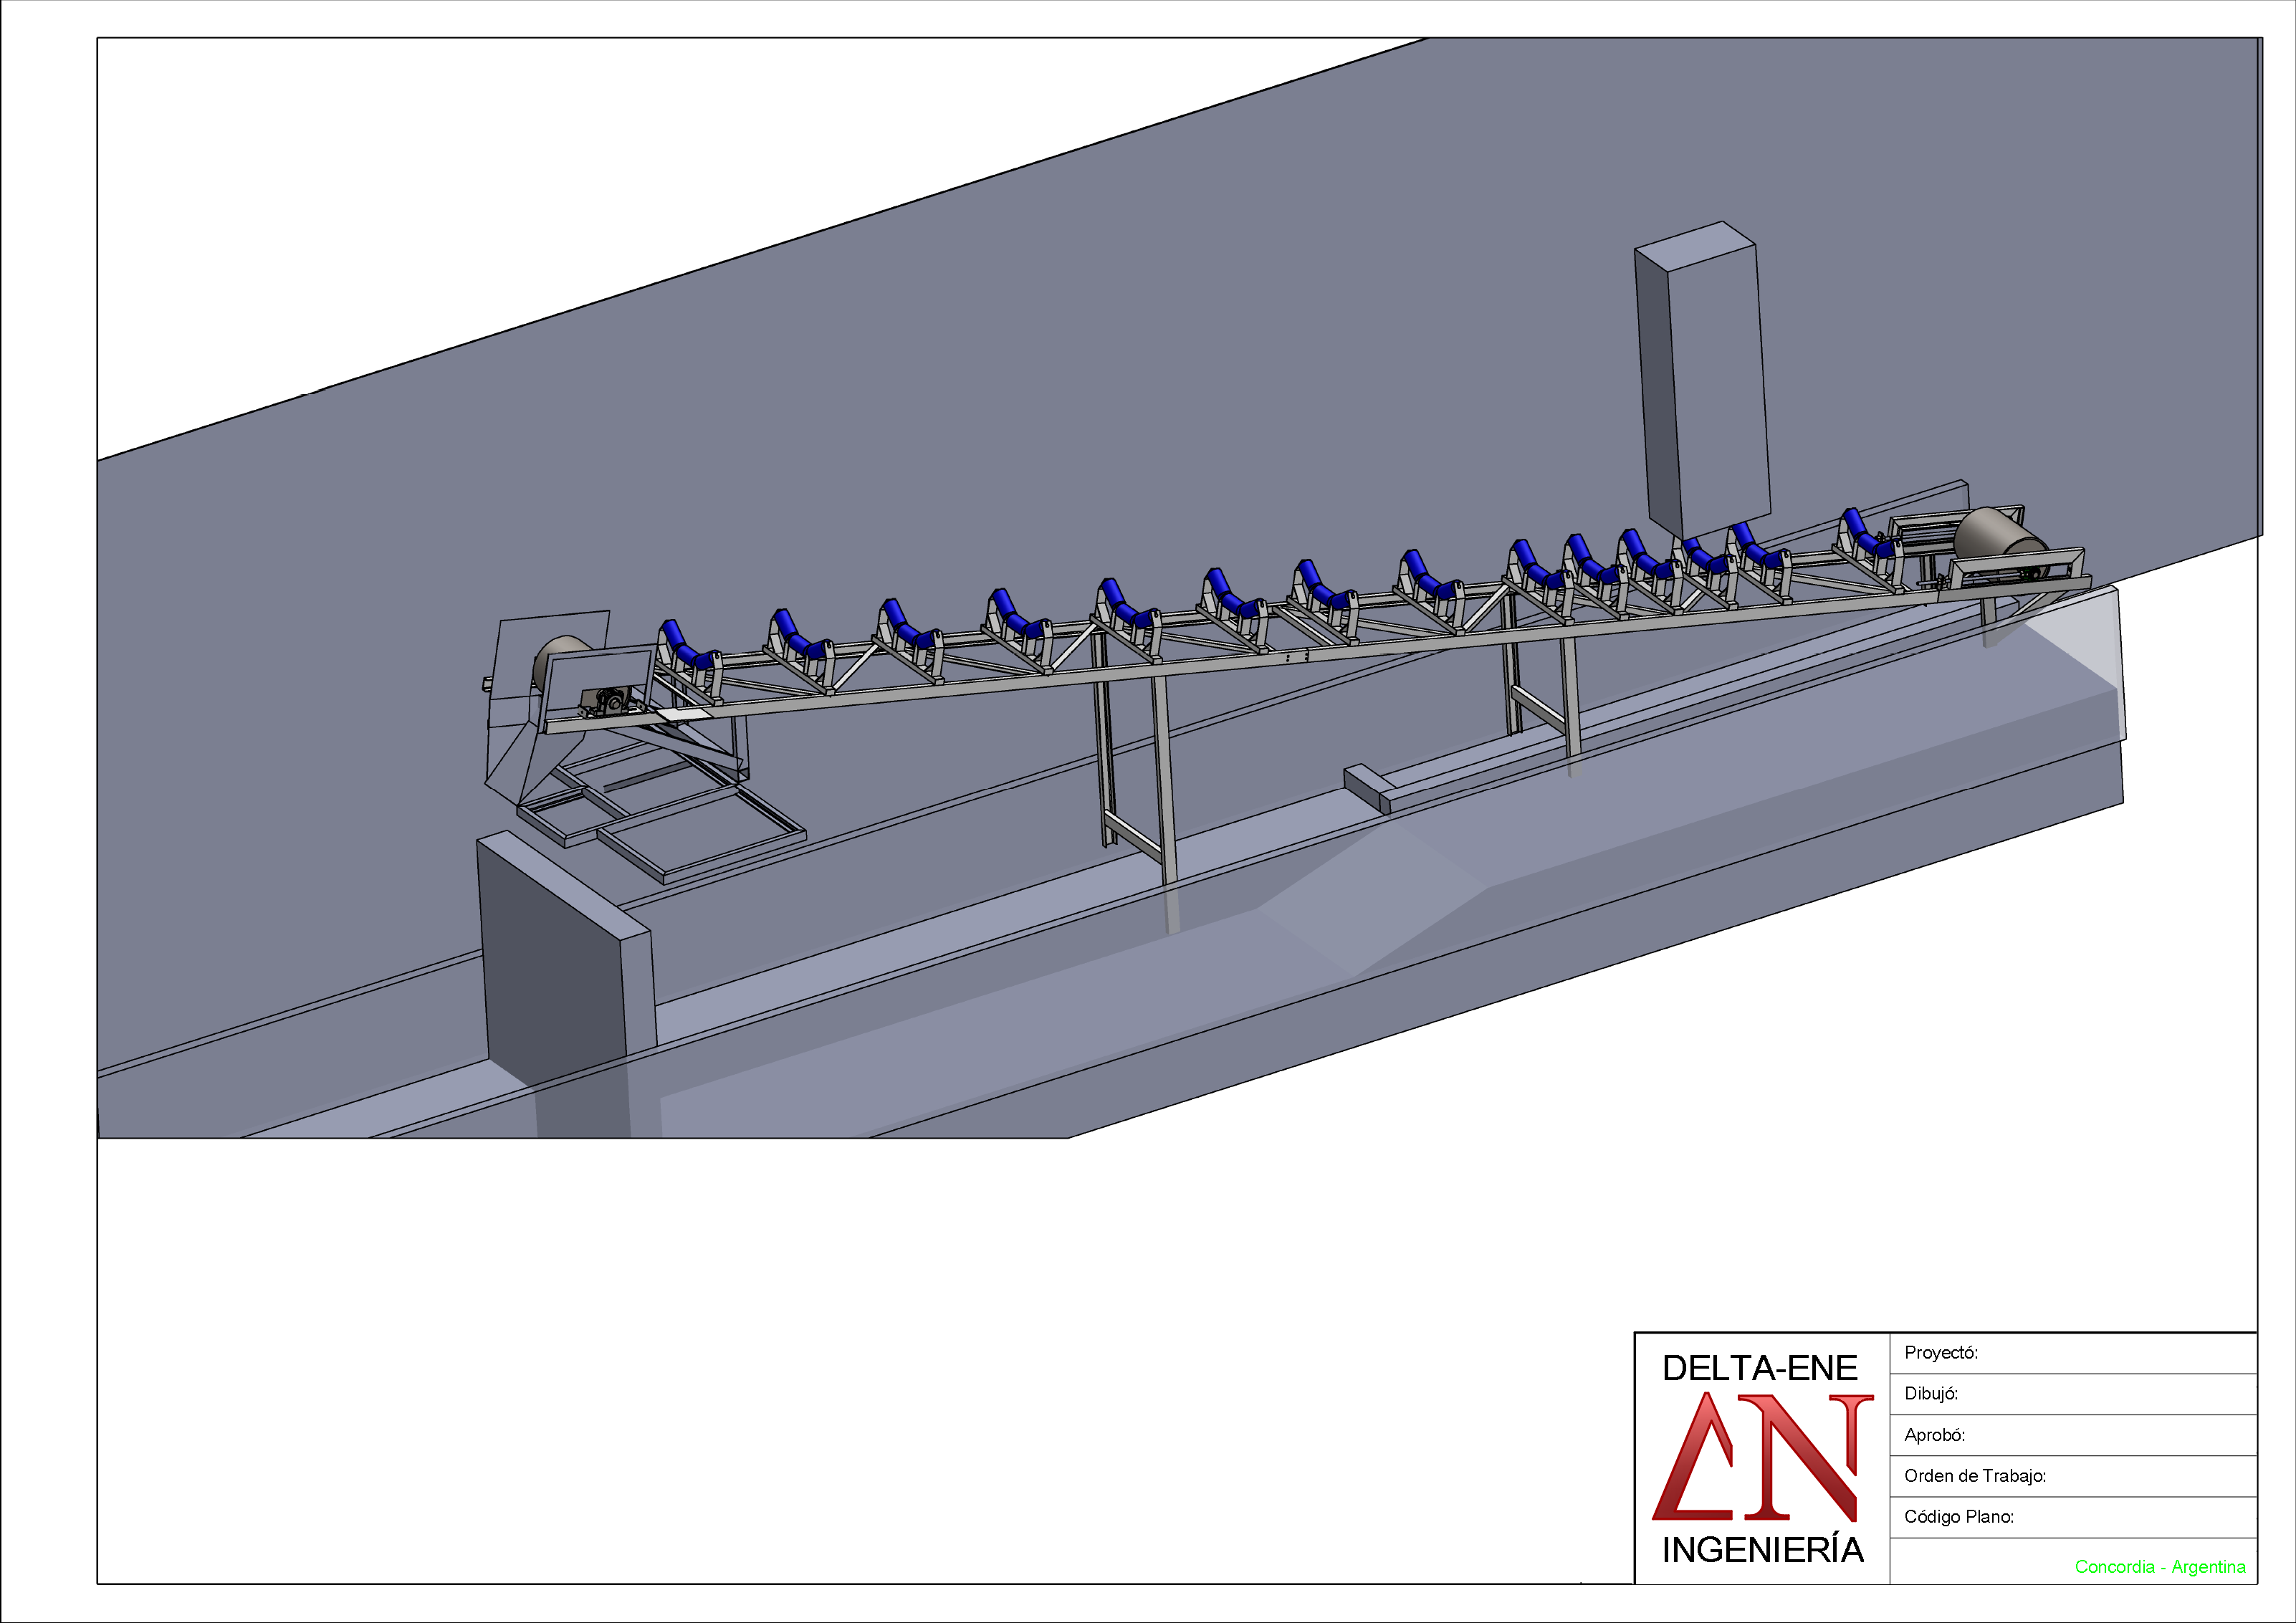Click the small block on floor between supports
This screenshot has width=2296, height=1623.
click(1367, 785)
